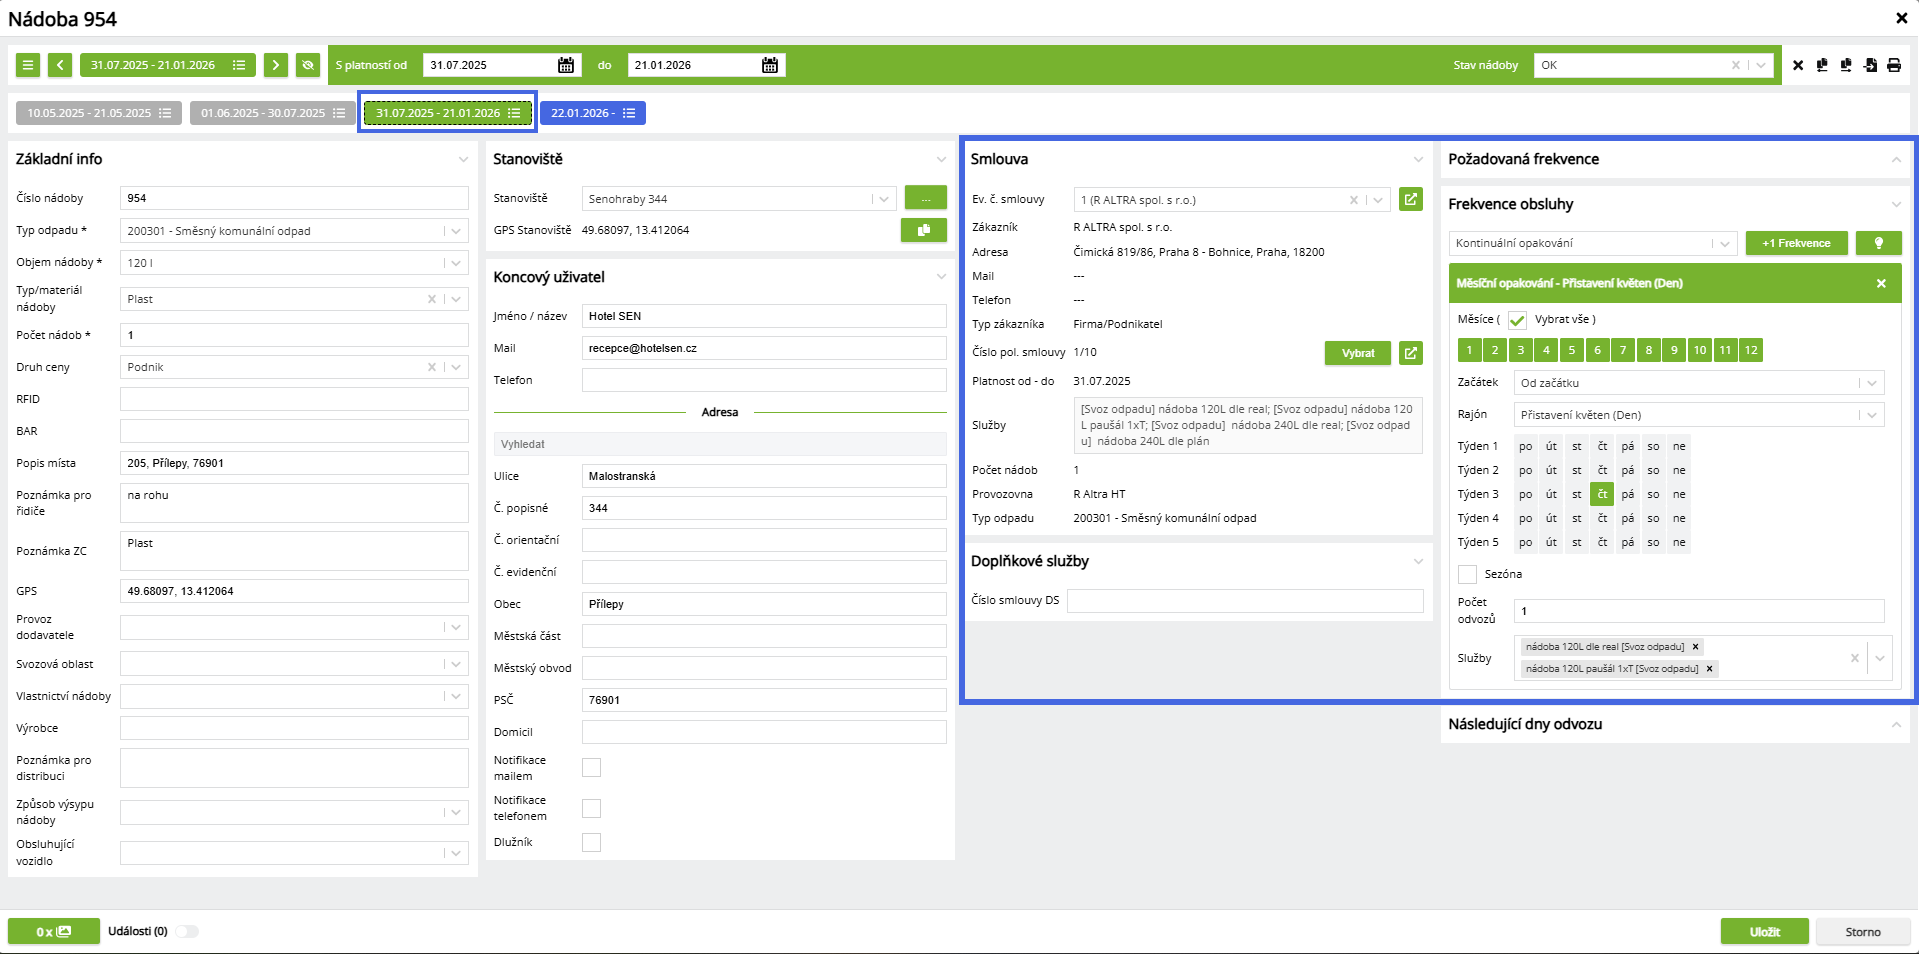
Task: Check Notifikace telefonem checkbox
Action: coord(592,808)
